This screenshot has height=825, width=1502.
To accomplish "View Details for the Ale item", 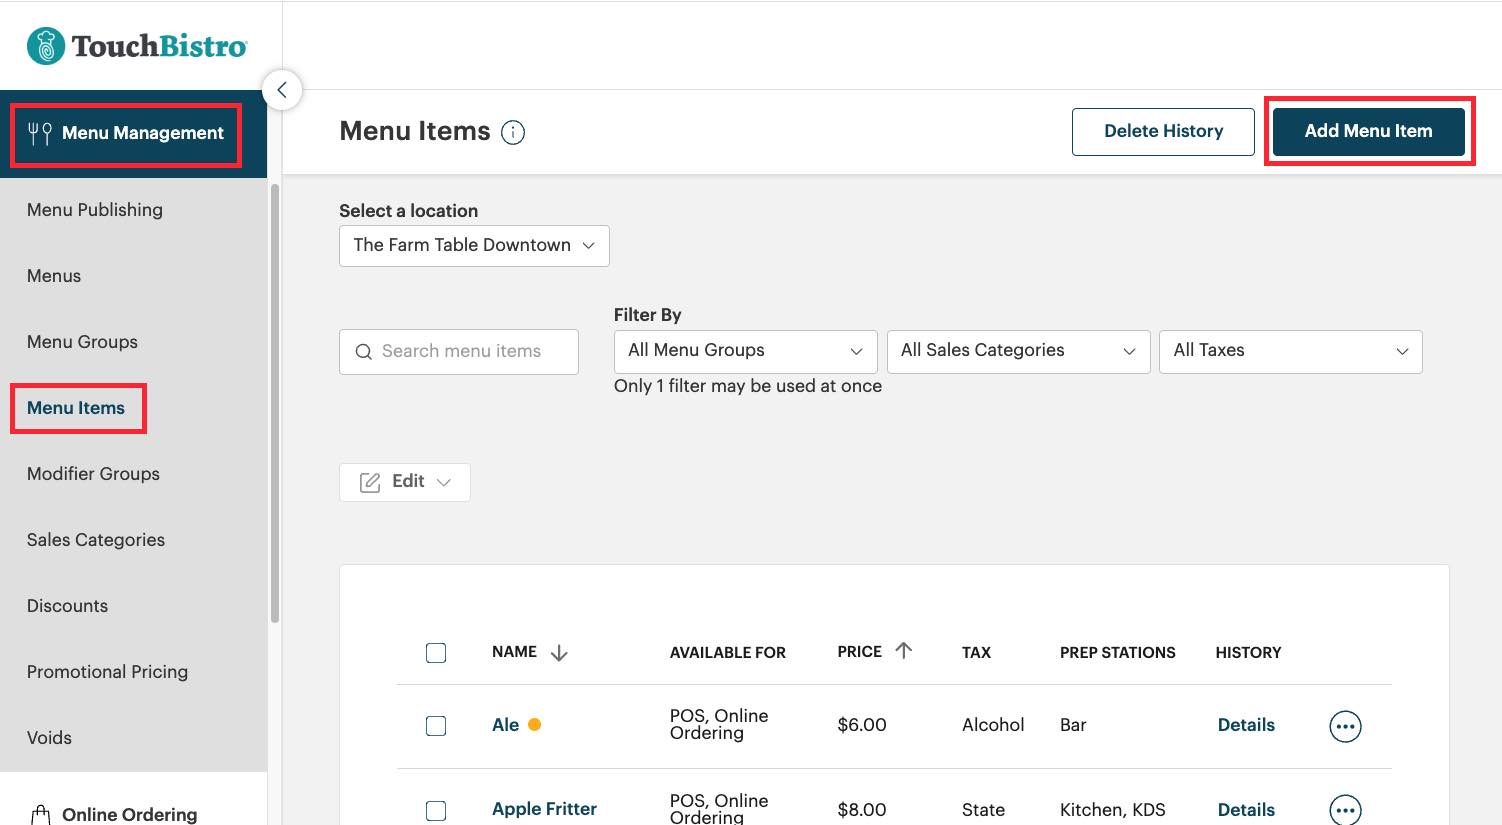I will [x=1246, y=725].
